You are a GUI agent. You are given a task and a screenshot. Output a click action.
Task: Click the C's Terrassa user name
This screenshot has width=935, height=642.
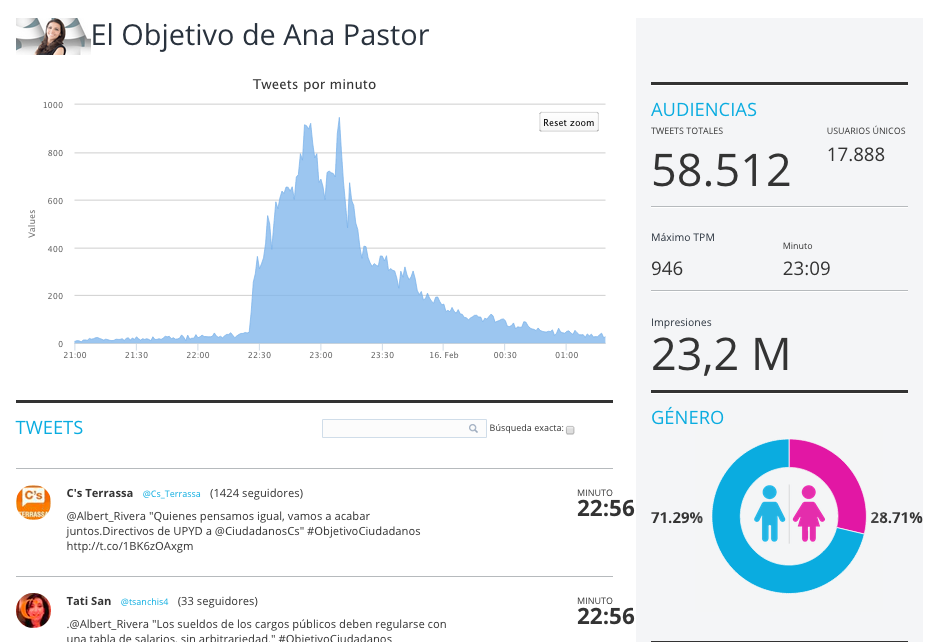[x=100, y=493]
